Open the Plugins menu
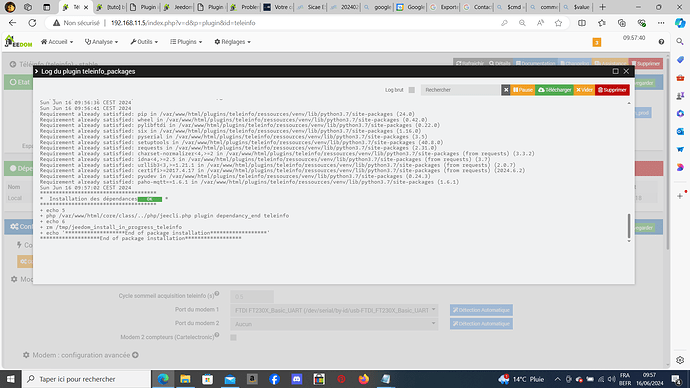This screenshot has height=388, width=690. click(x=186, y=42)
